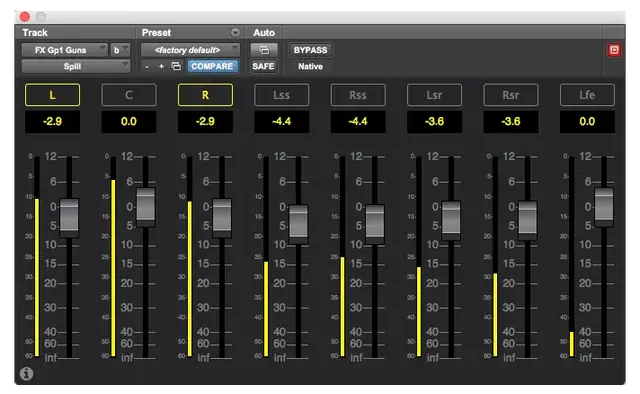Toggle the Lfe channel select button

[587, 95]
